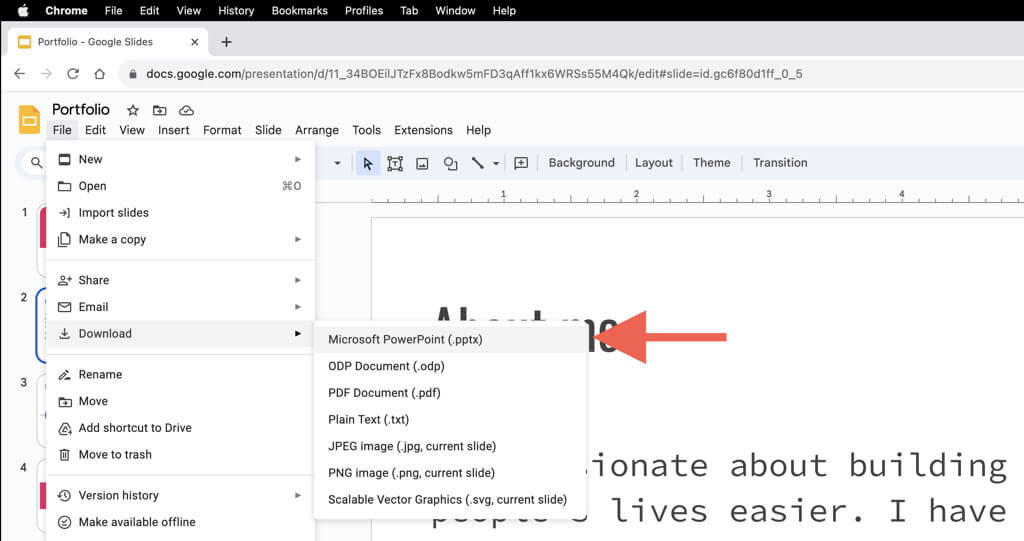This screenshot has height=541, width=1024.
Task: Choose Microsoft PowerPoint (.pptx) download
Action: 405,339
